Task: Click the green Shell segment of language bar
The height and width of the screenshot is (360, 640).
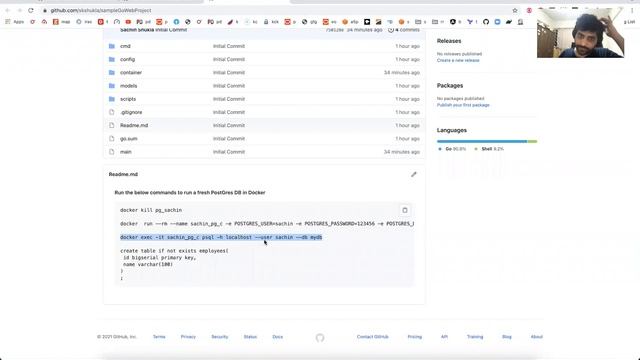Action: point(532,141)
